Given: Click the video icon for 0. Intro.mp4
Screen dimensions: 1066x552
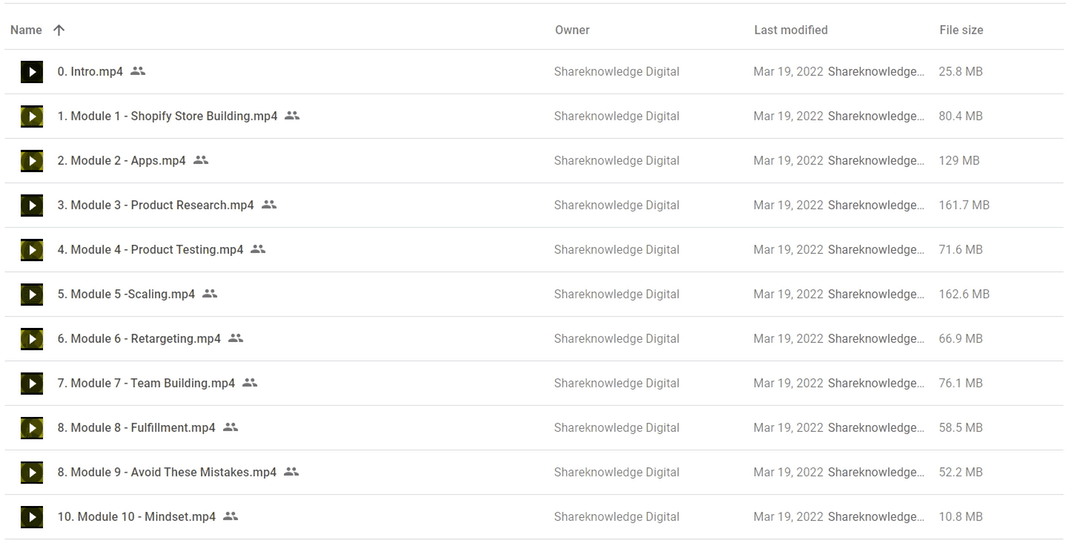Looking at the screenshot, I should click(x=32, y=72).
